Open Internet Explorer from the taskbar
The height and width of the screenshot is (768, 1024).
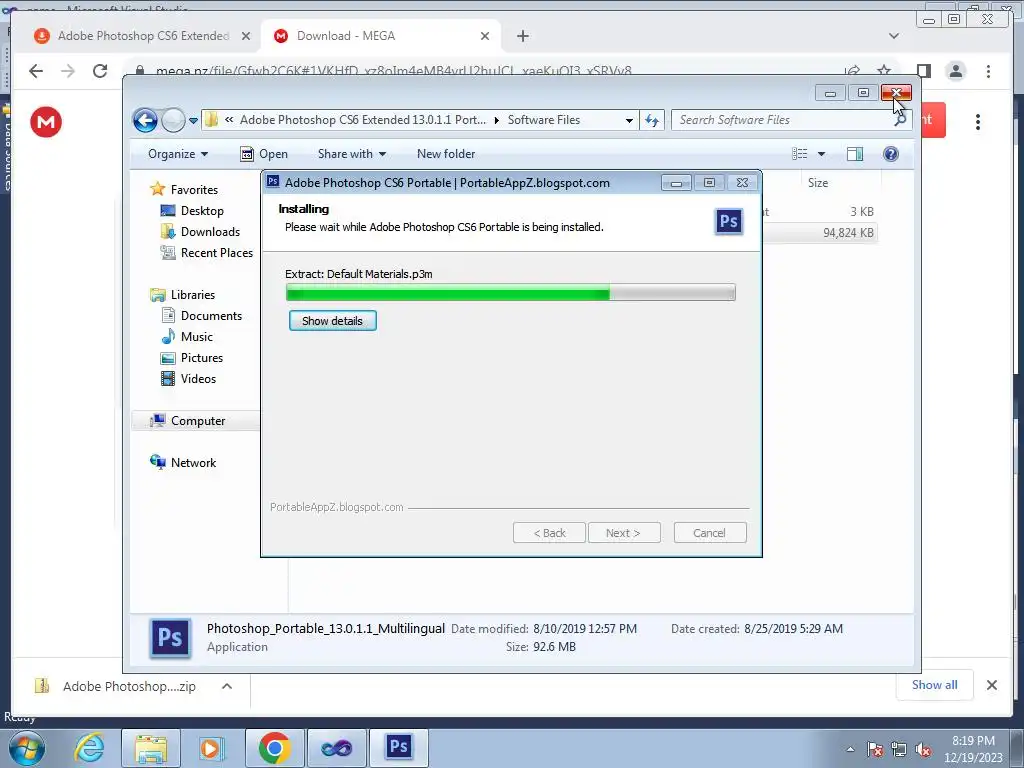89,748
